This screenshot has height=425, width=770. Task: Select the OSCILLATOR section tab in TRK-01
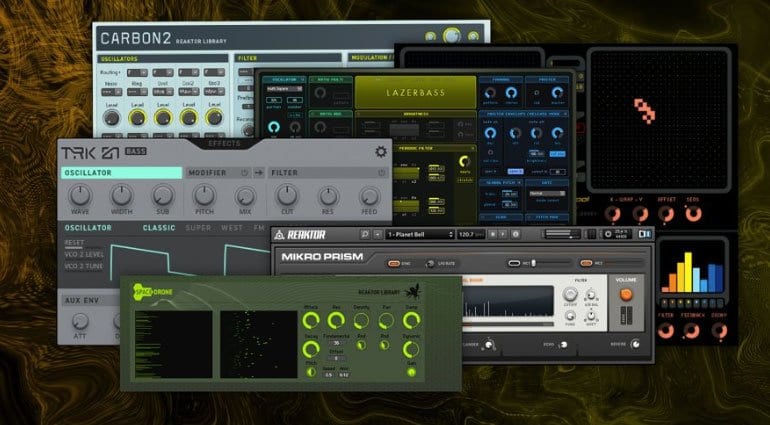(121, 172)
